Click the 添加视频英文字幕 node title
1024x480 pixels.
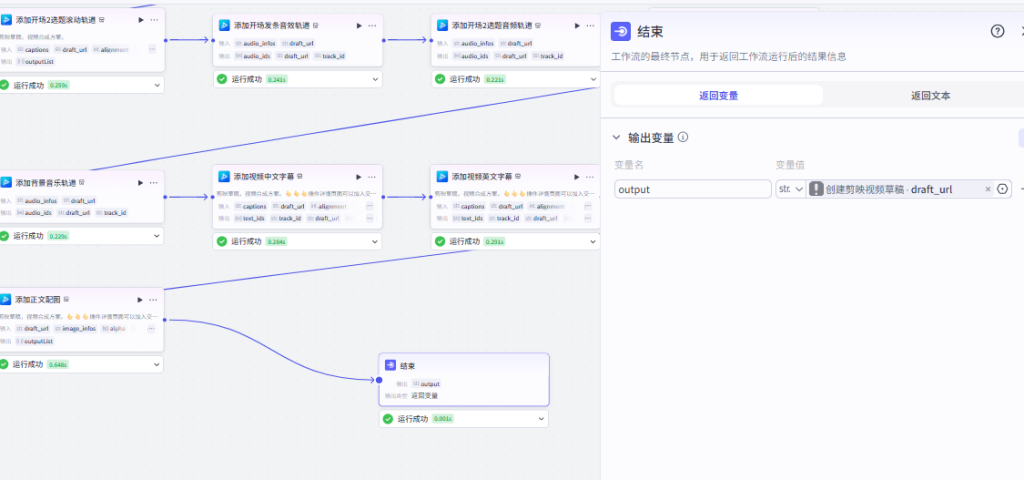tap(482, 176)
